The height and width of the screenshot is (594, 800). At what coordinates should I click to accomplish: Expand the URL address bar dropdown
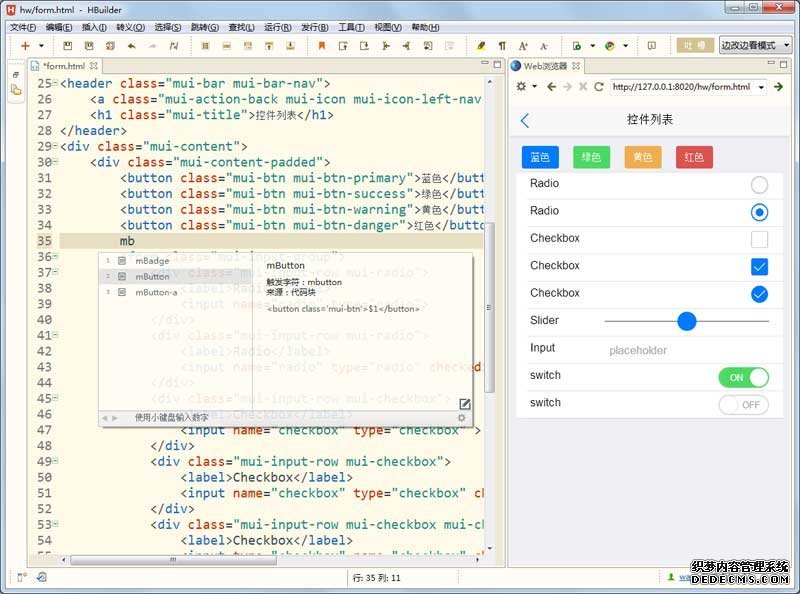[x=761, y=87]
